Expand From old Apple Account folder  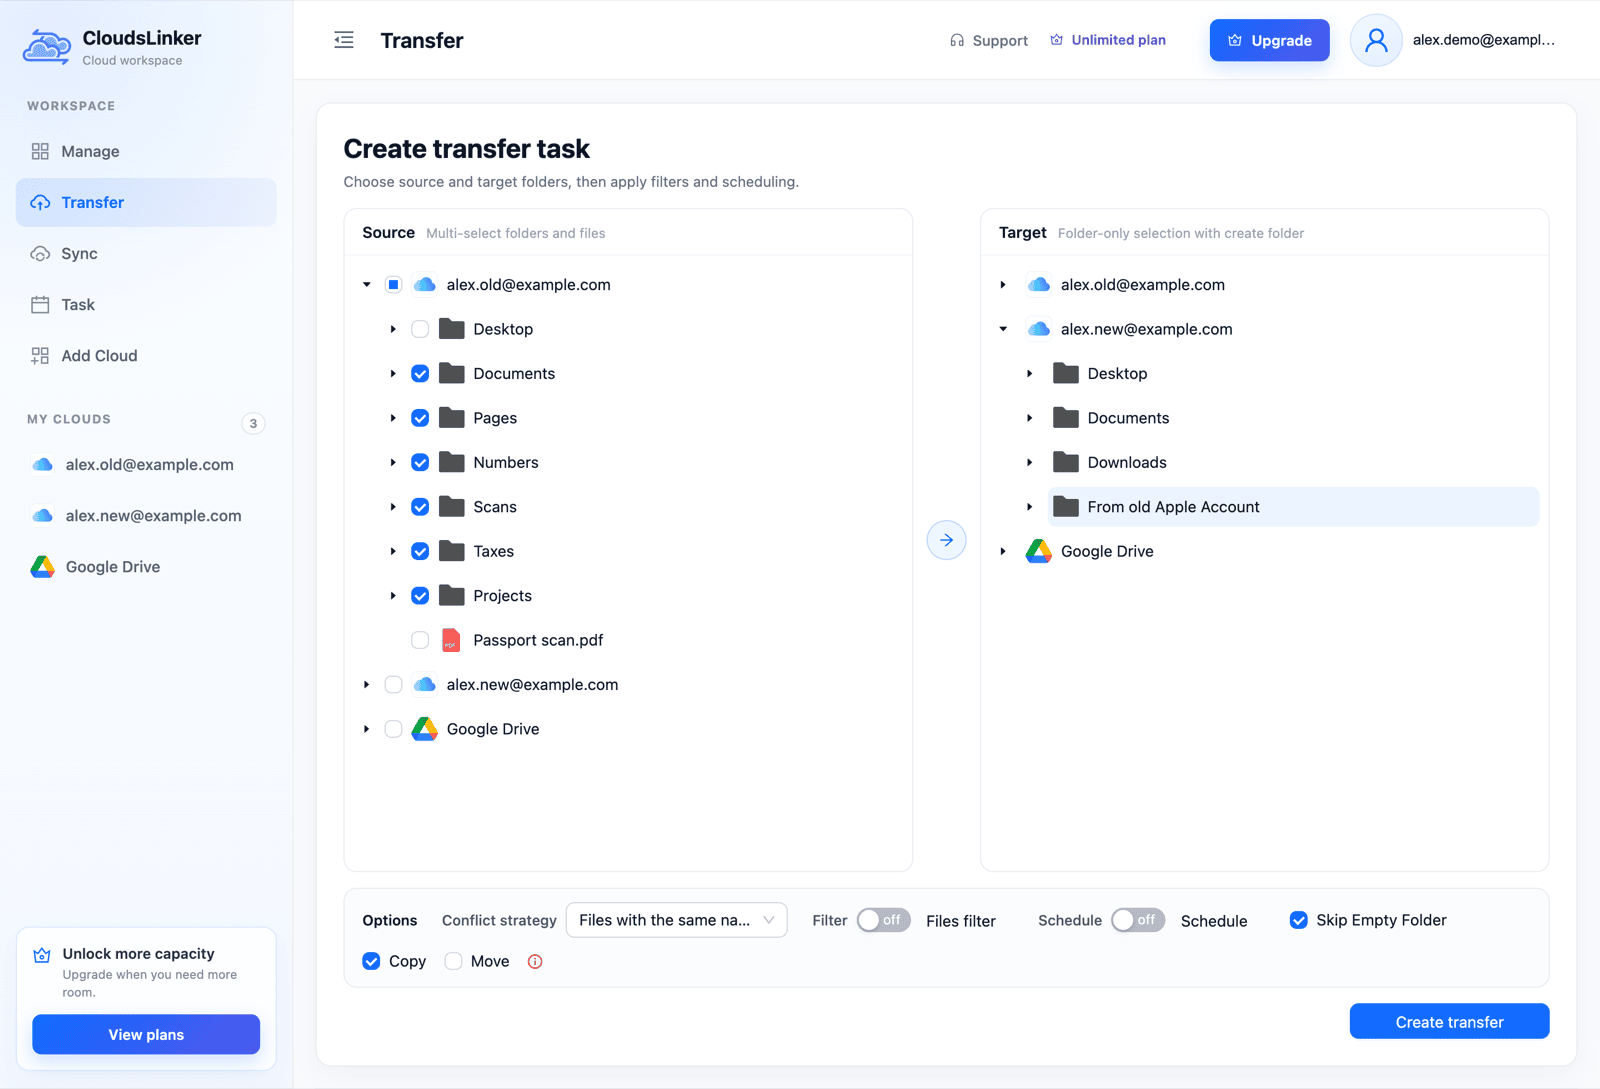coord(1029,507)
